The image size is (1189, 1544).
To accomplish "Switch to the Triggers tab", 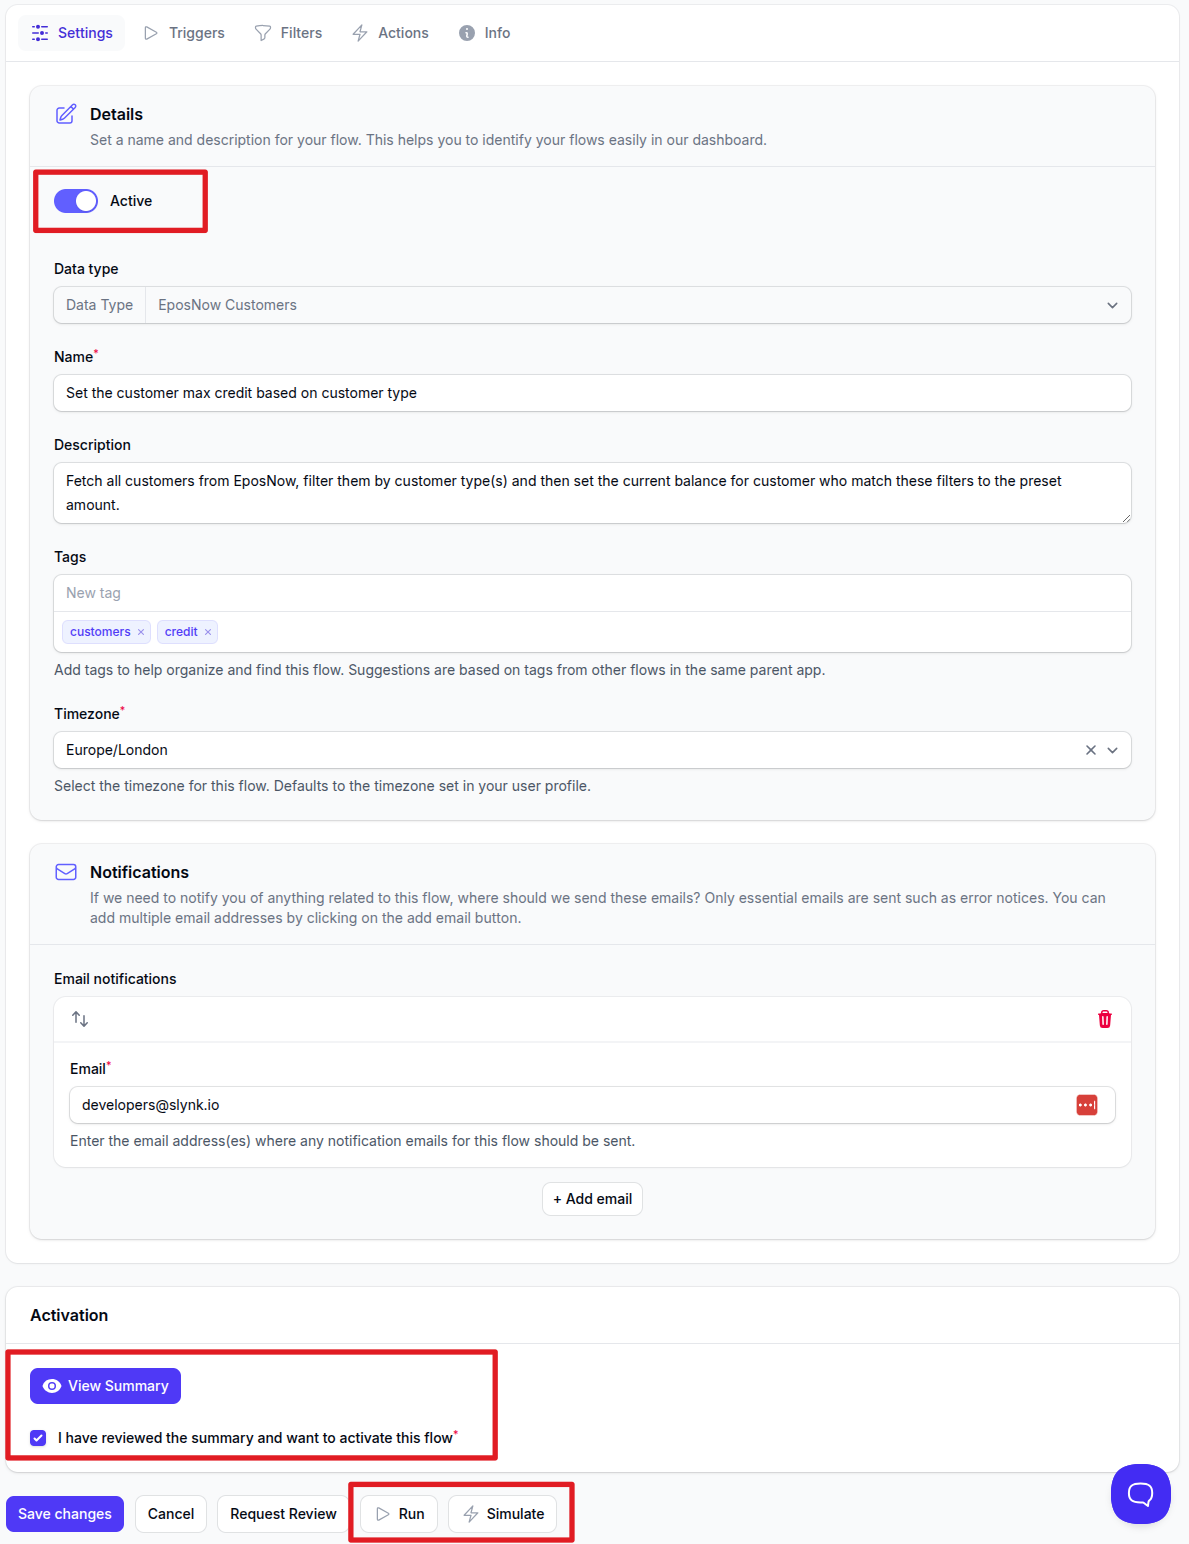I will [185, 33].
